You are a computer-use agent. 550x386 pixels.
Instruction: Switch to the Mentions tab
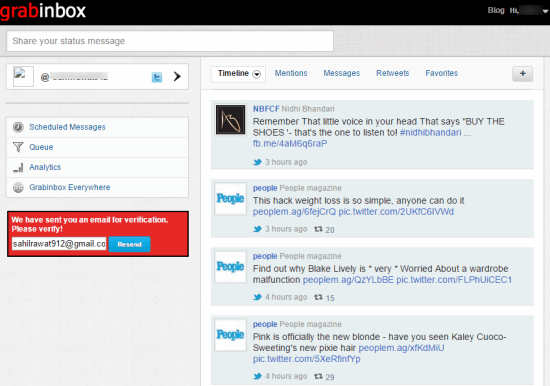pyautogui.click(x=291, y=73)
